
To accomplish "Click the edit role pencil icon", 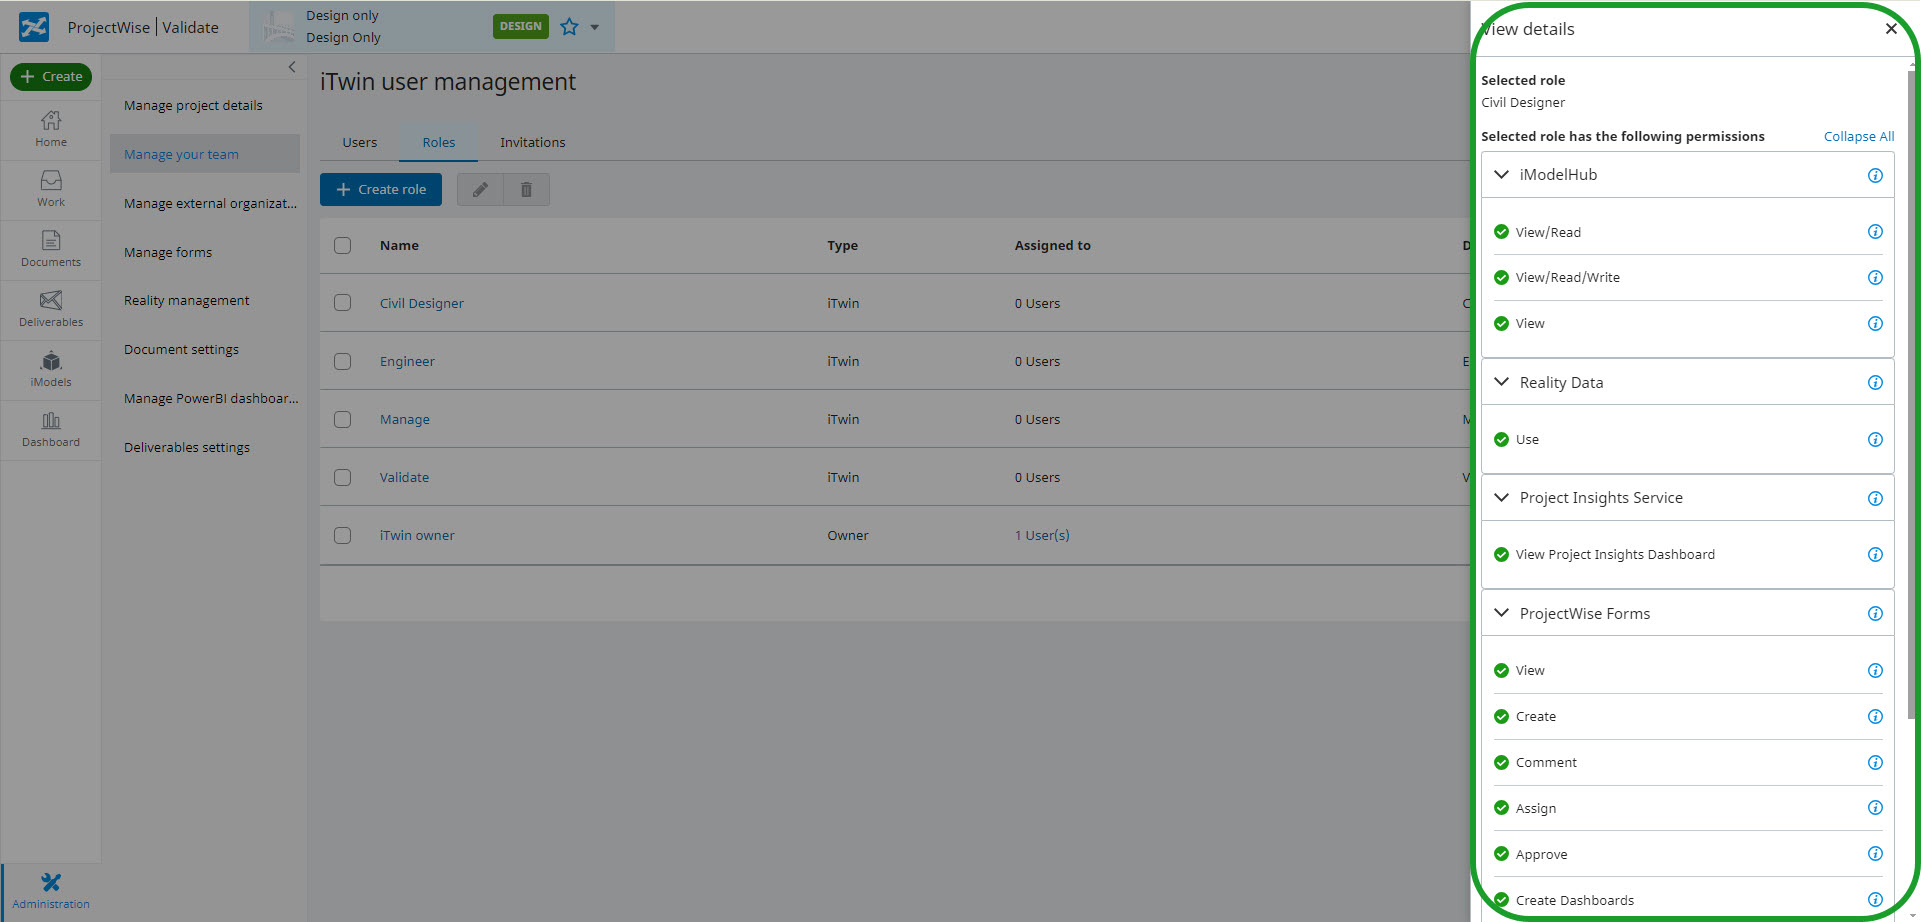I will point(480,189).
